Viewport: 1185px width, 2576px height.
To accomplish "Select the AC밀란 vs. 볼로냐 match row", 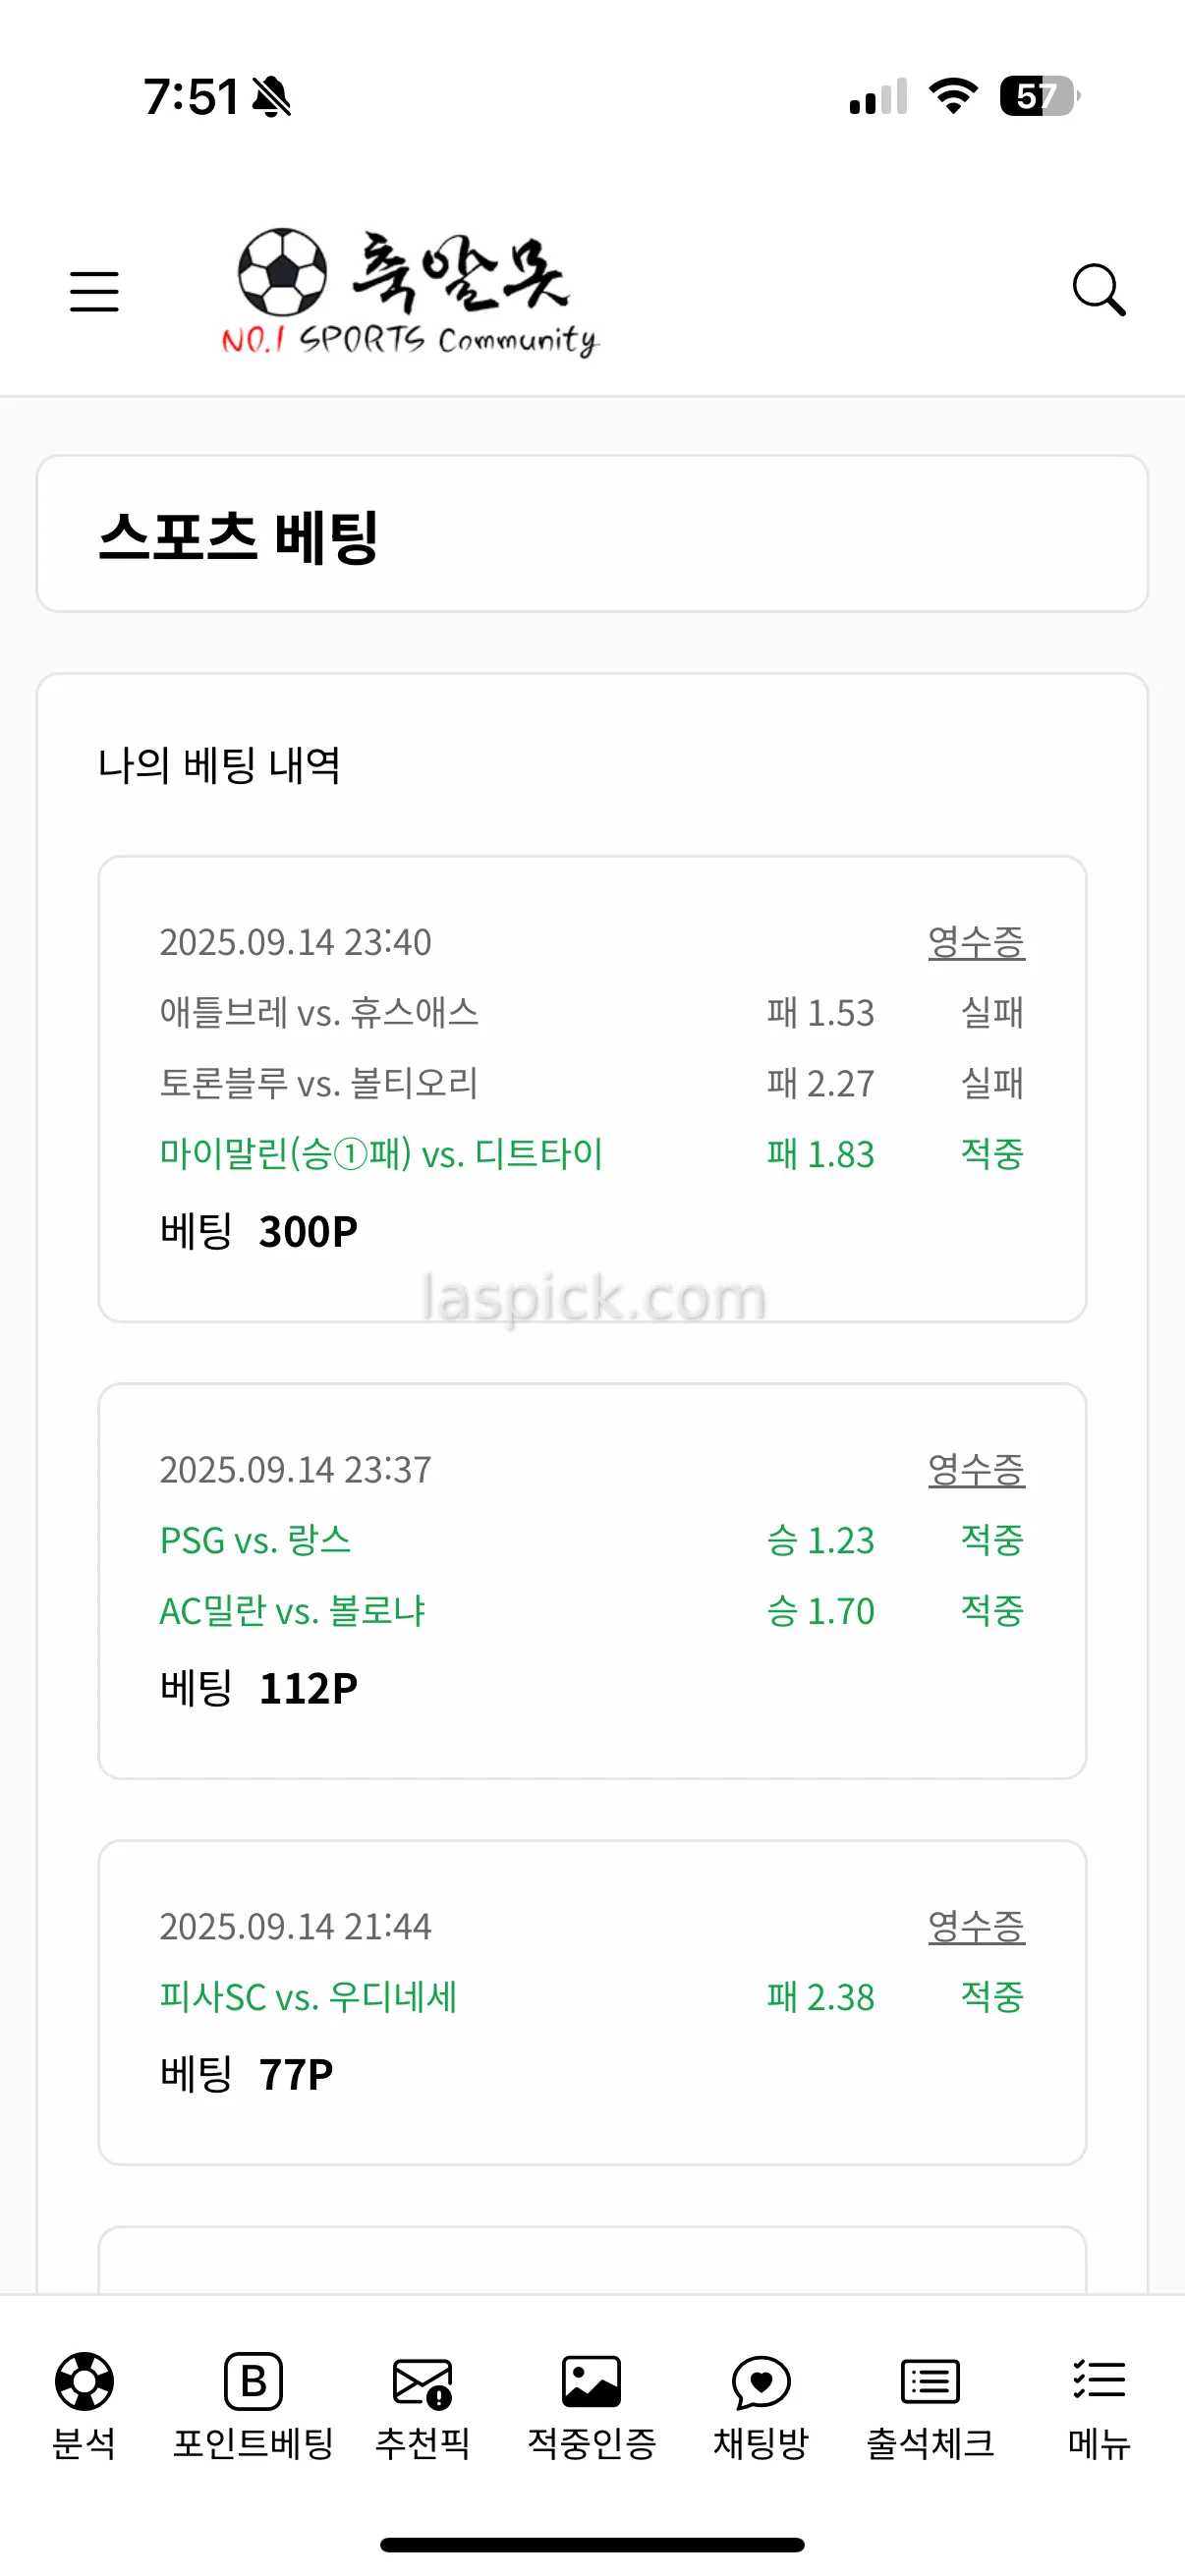I will (293, 1611).
